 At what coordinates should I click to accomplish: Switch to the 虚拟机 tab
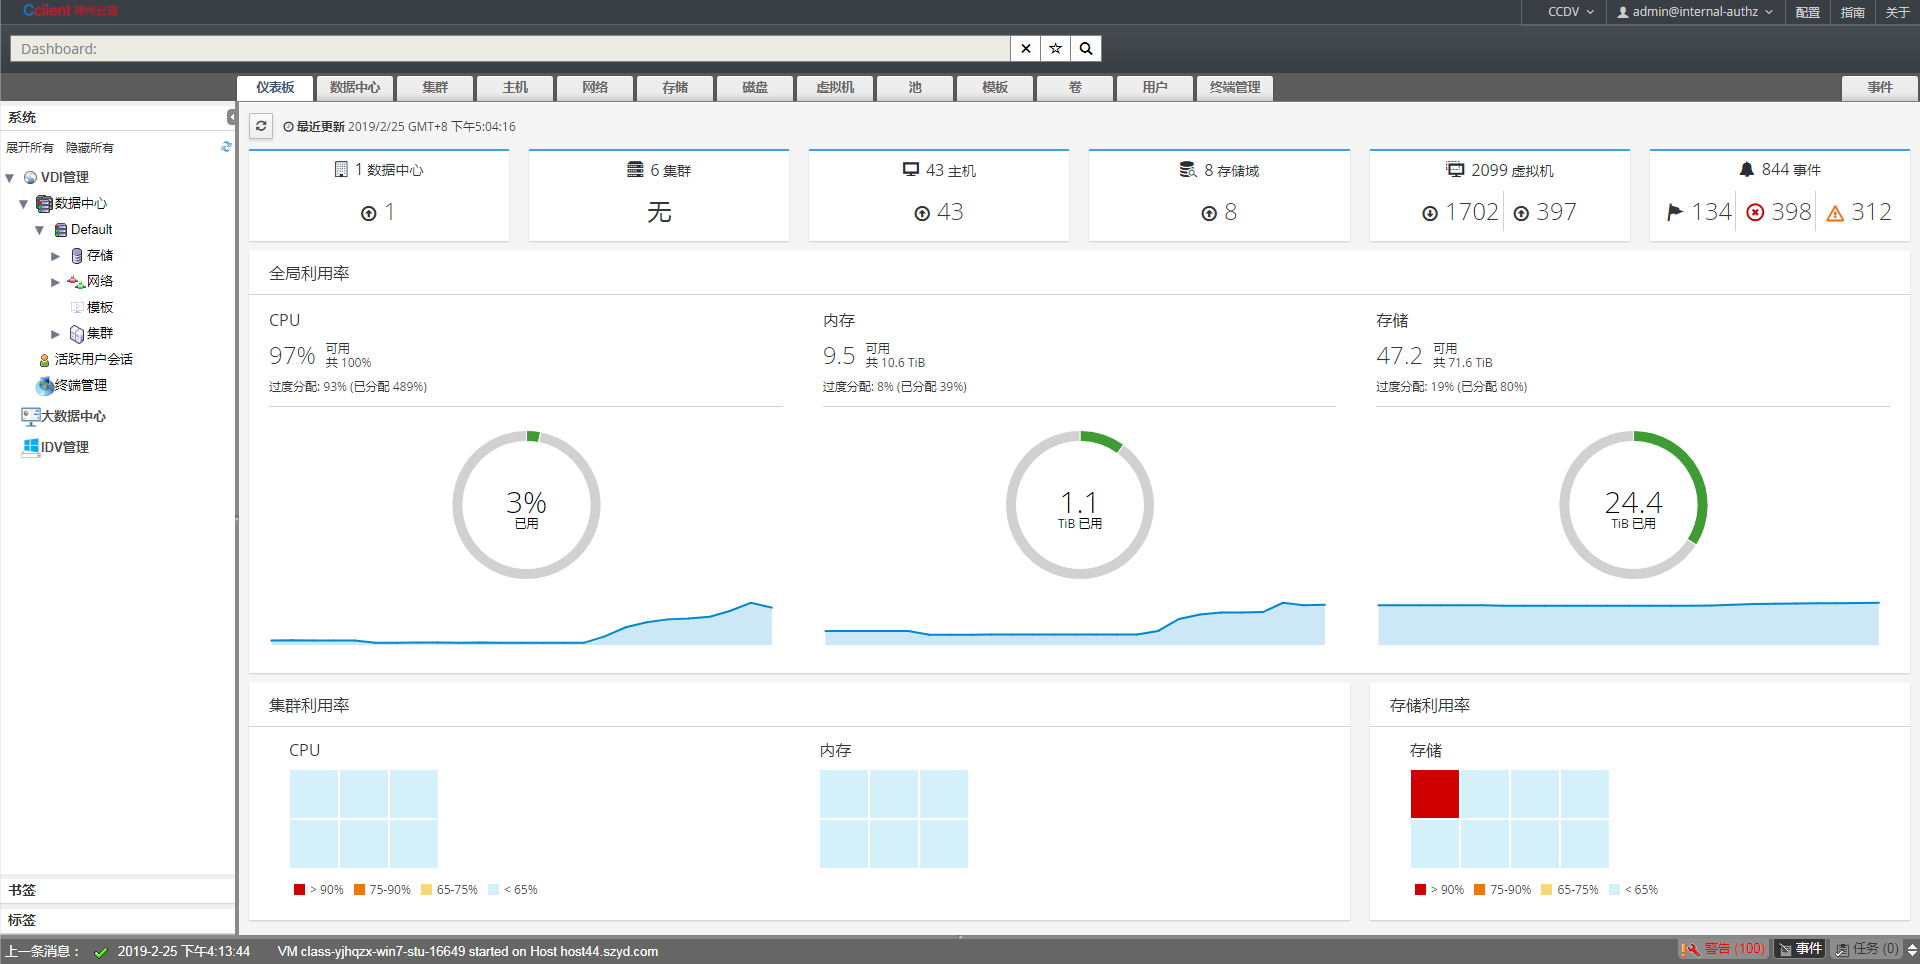click(835, 88)
